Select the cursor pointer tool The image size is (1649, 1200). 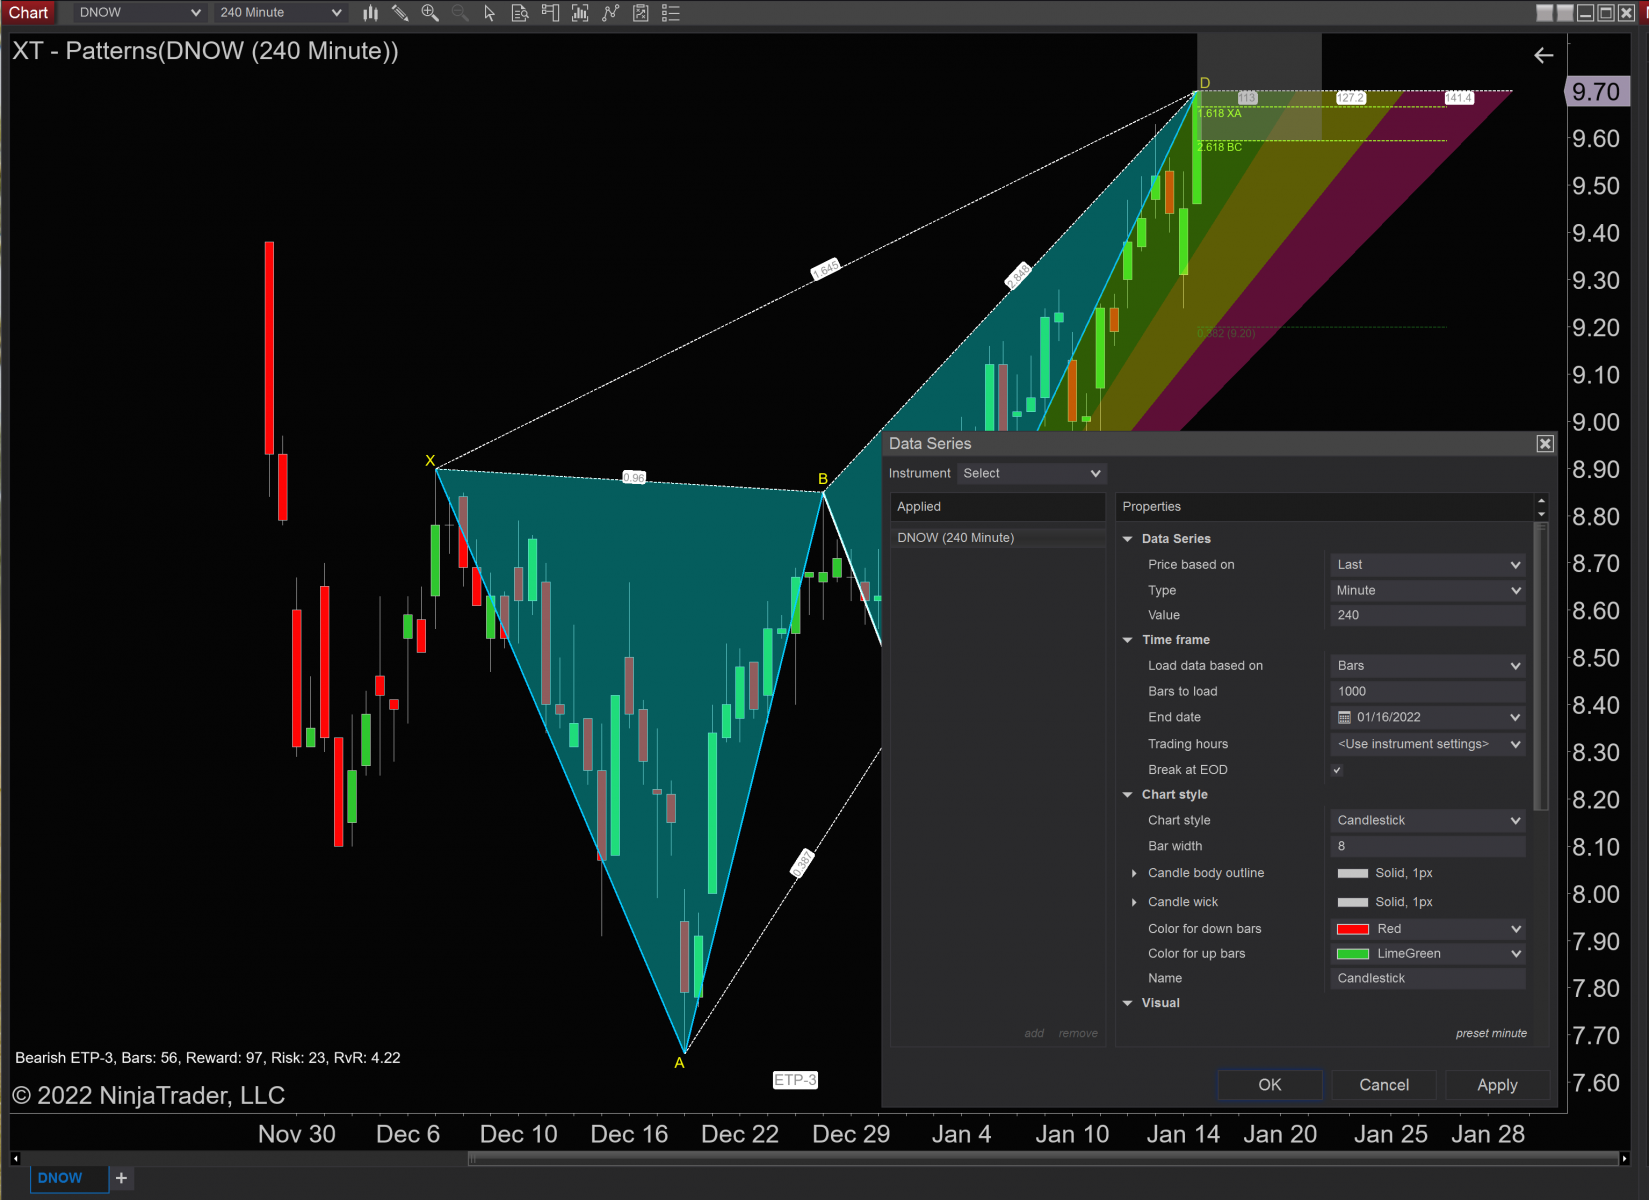tap(490, 13)
